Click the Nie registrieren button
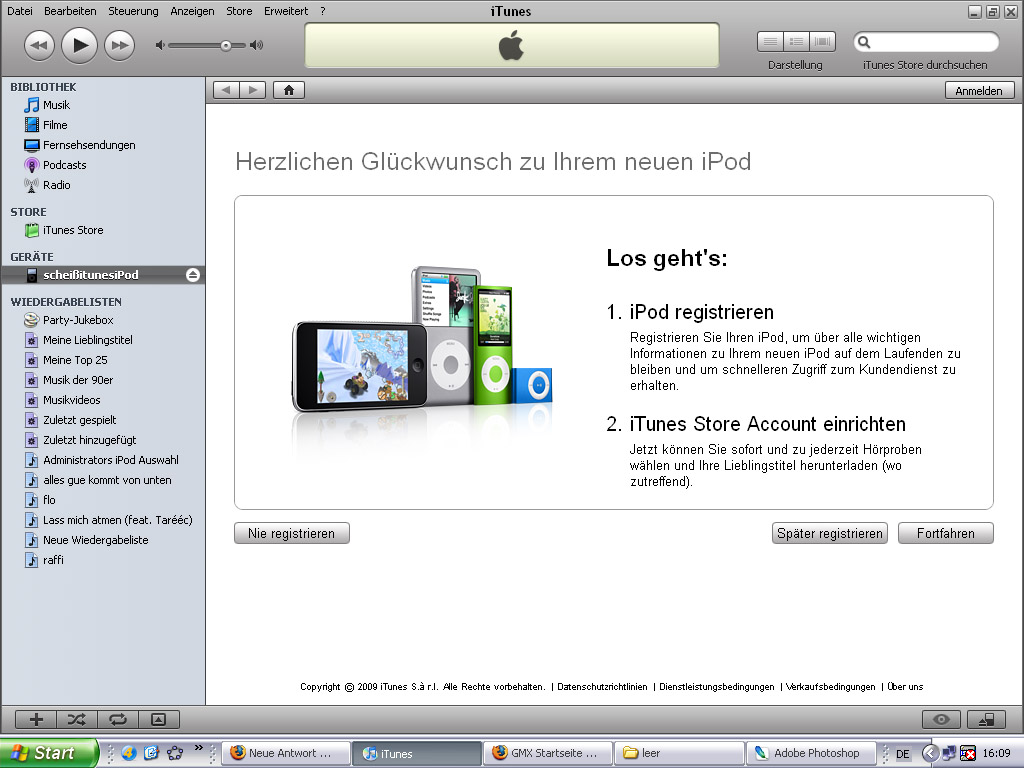This screenshot has height=768, width=1024. point(291,533)
